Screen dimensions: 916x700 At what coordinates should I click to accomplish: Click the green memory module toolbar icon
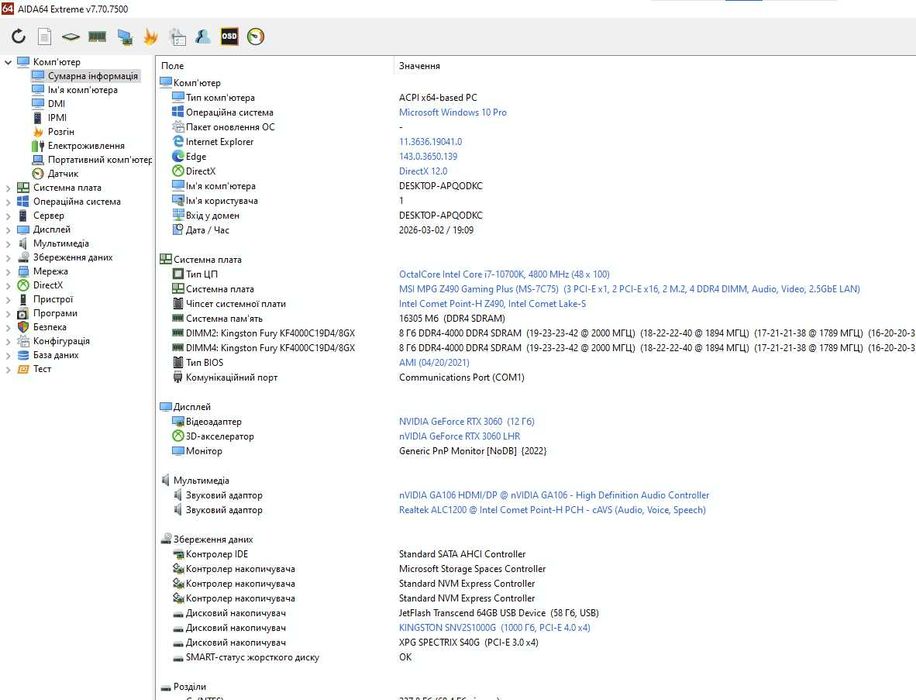point(97,37)
